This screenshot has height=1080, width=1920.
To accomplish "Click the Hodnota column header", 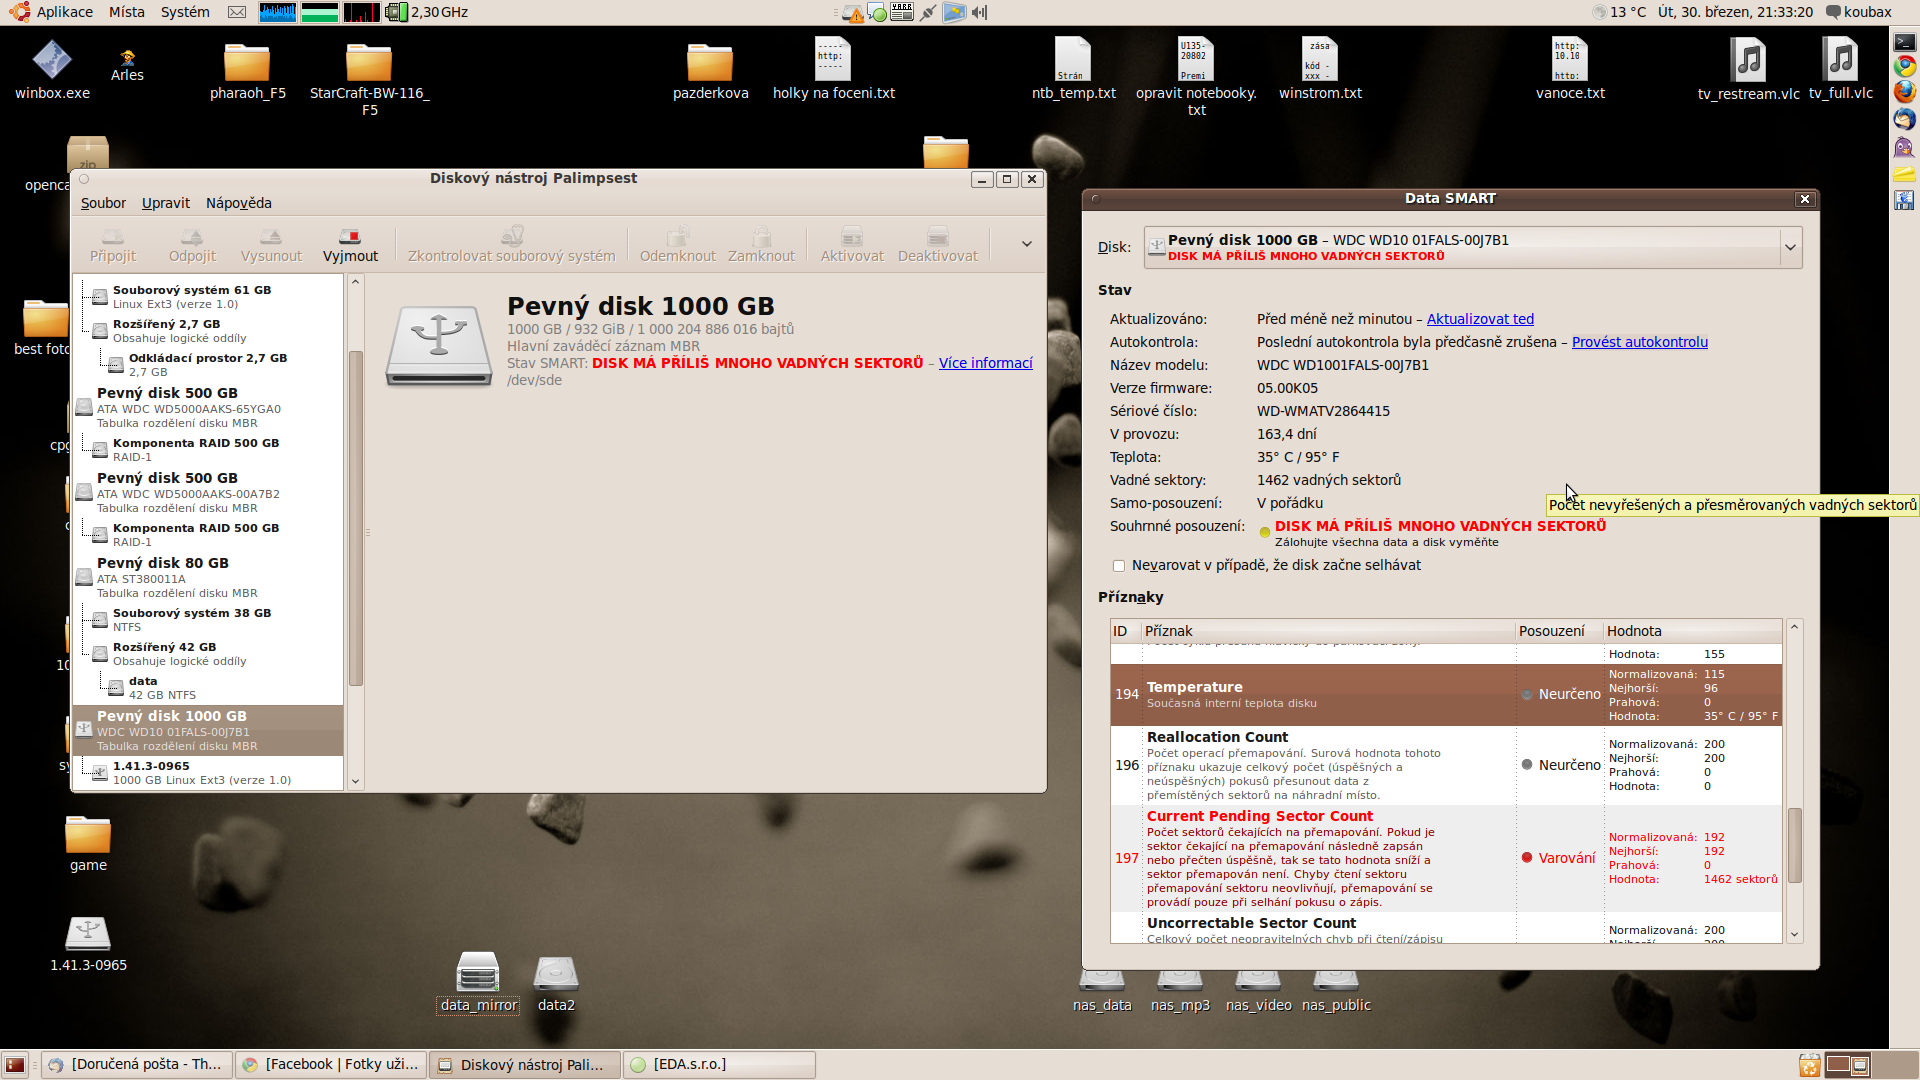I will coord(1692,631).
